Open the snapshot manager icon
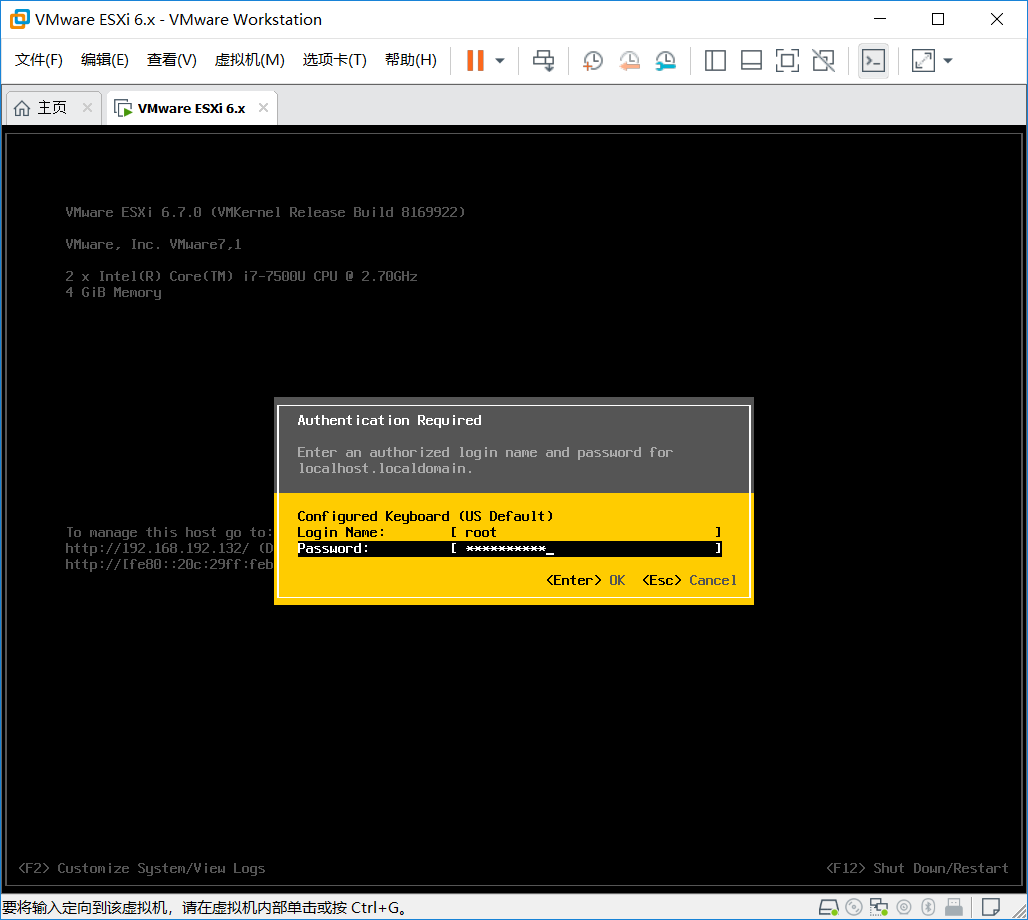 tap(665, 61)
